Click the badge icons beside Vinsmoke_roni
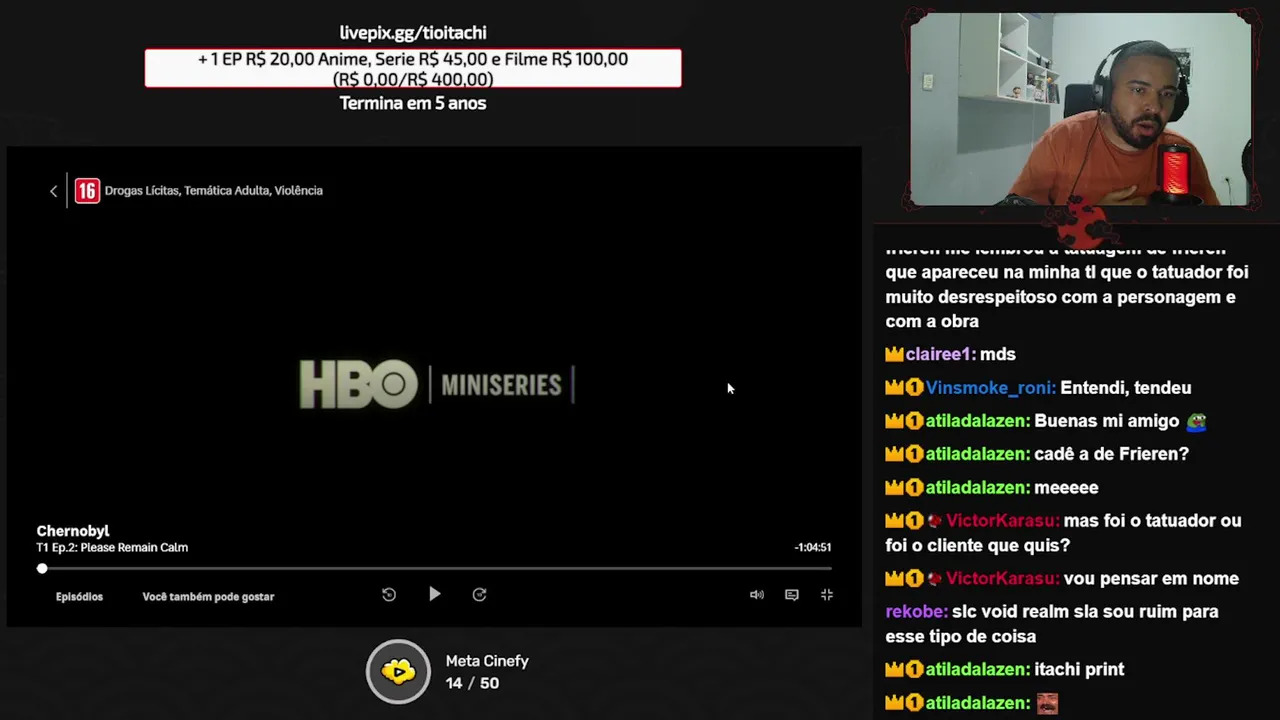Image resolution: width=1280 pixels, height=720 pixels. coord(904,388)
